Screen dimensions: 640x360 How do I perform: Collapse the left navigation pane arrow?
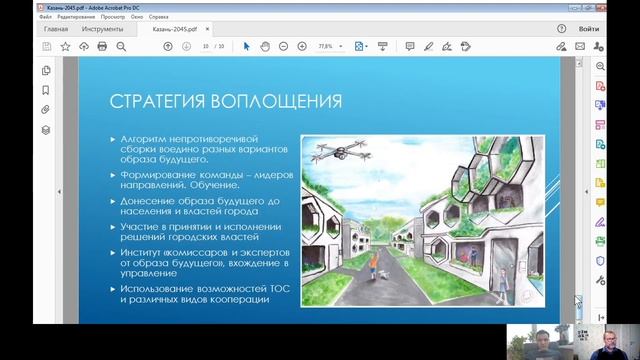coord(59,191)
